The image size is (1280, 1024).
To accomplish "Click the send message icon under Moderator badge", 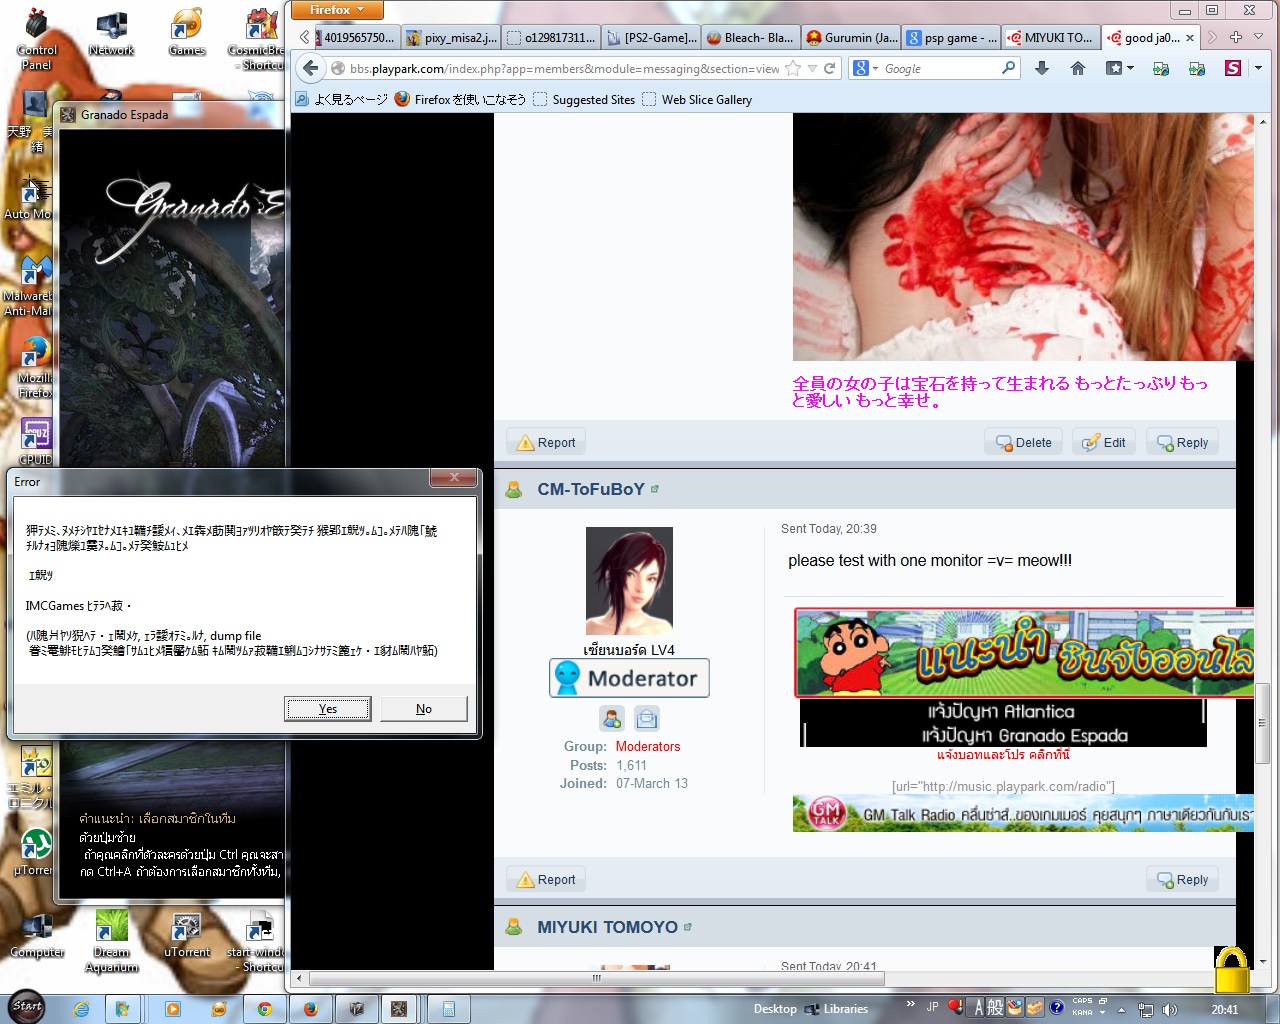I will 647,718.
